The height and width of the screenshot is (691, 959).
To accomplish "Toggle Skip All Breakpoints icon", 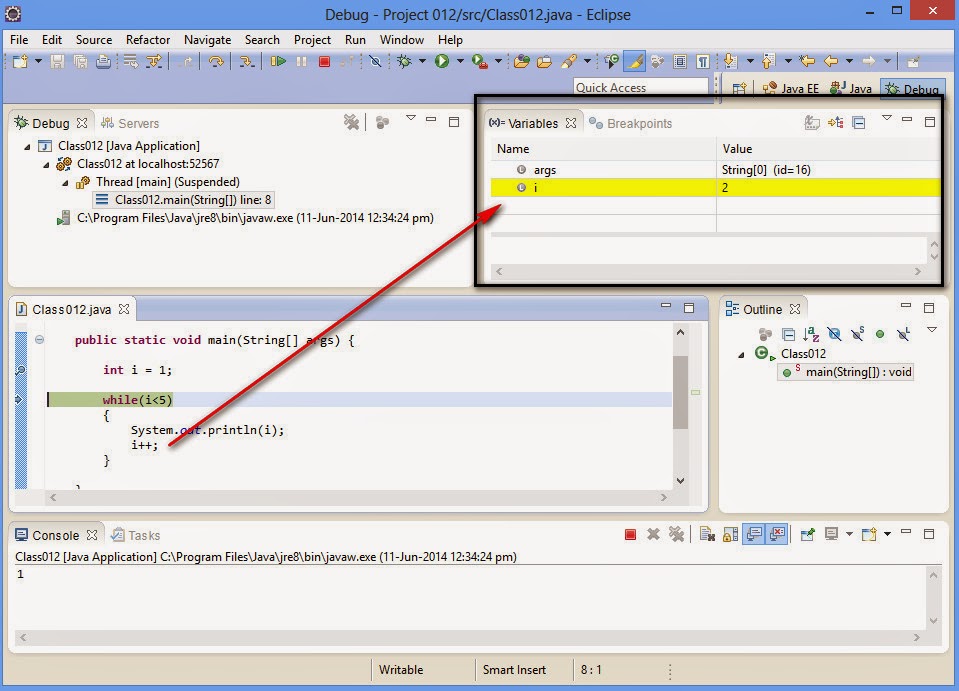I will (x=376, y=61).
